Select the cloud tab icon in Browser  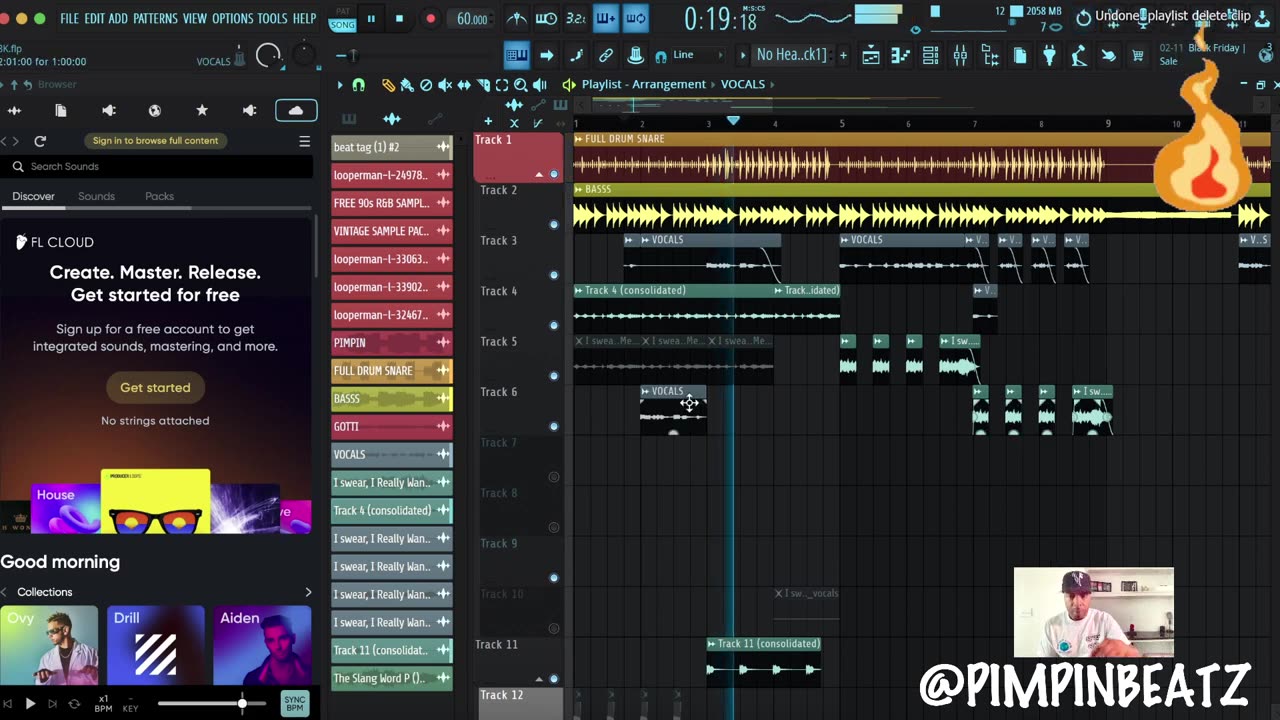pos(296,110)
